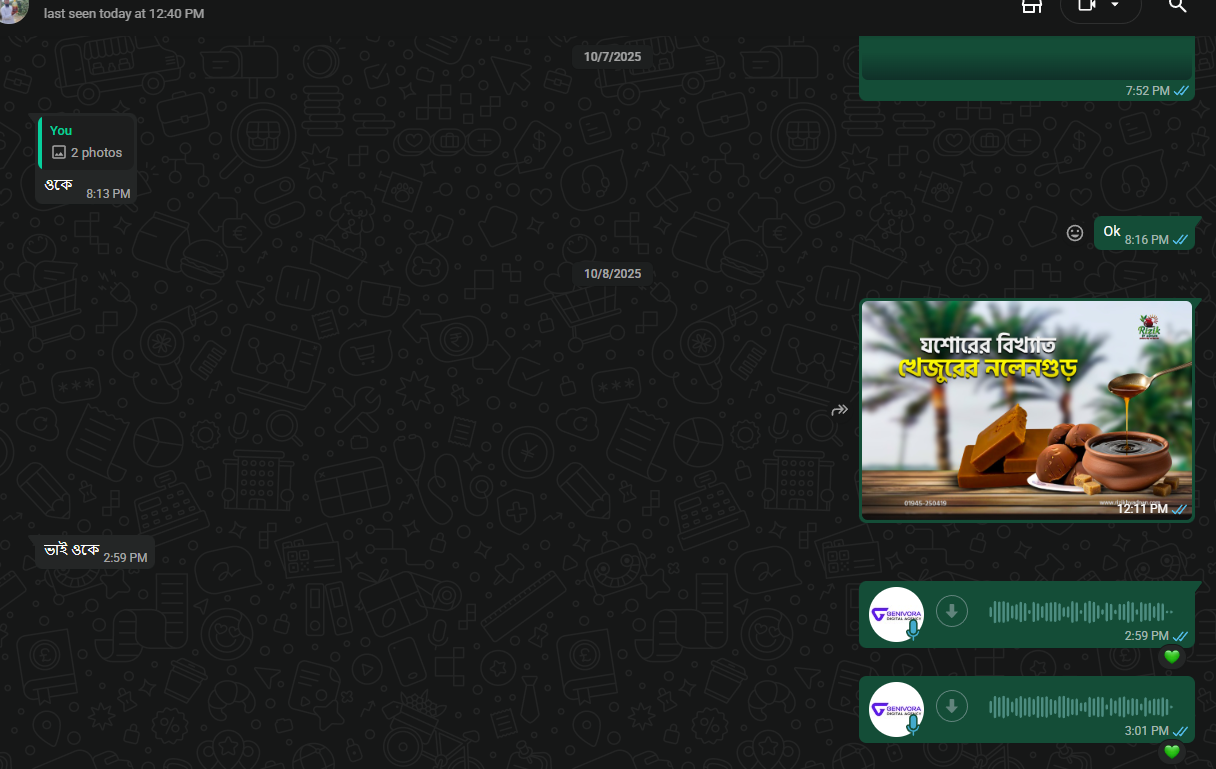
Task: Click the GENIVORA avatar on the 2:59 PM voice note
Action: (896, 611)
